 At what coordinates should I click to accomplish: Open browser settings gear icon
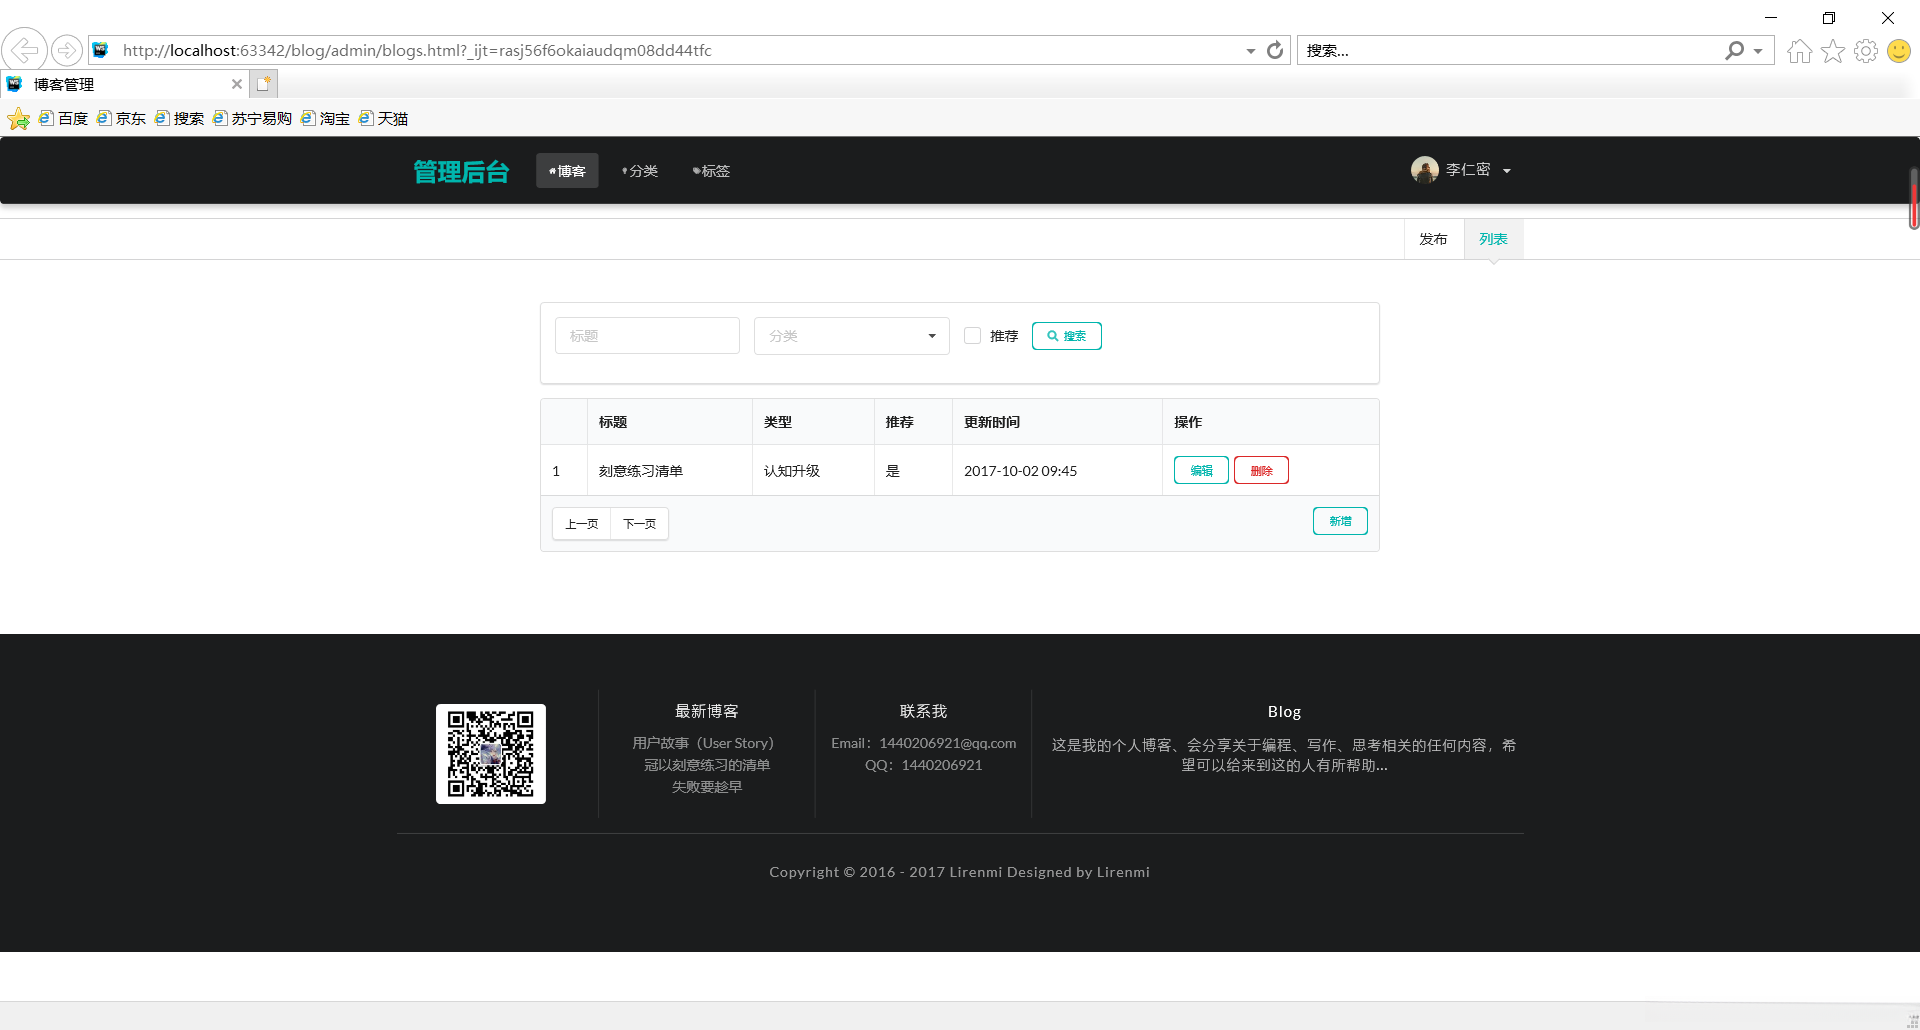1867,50
